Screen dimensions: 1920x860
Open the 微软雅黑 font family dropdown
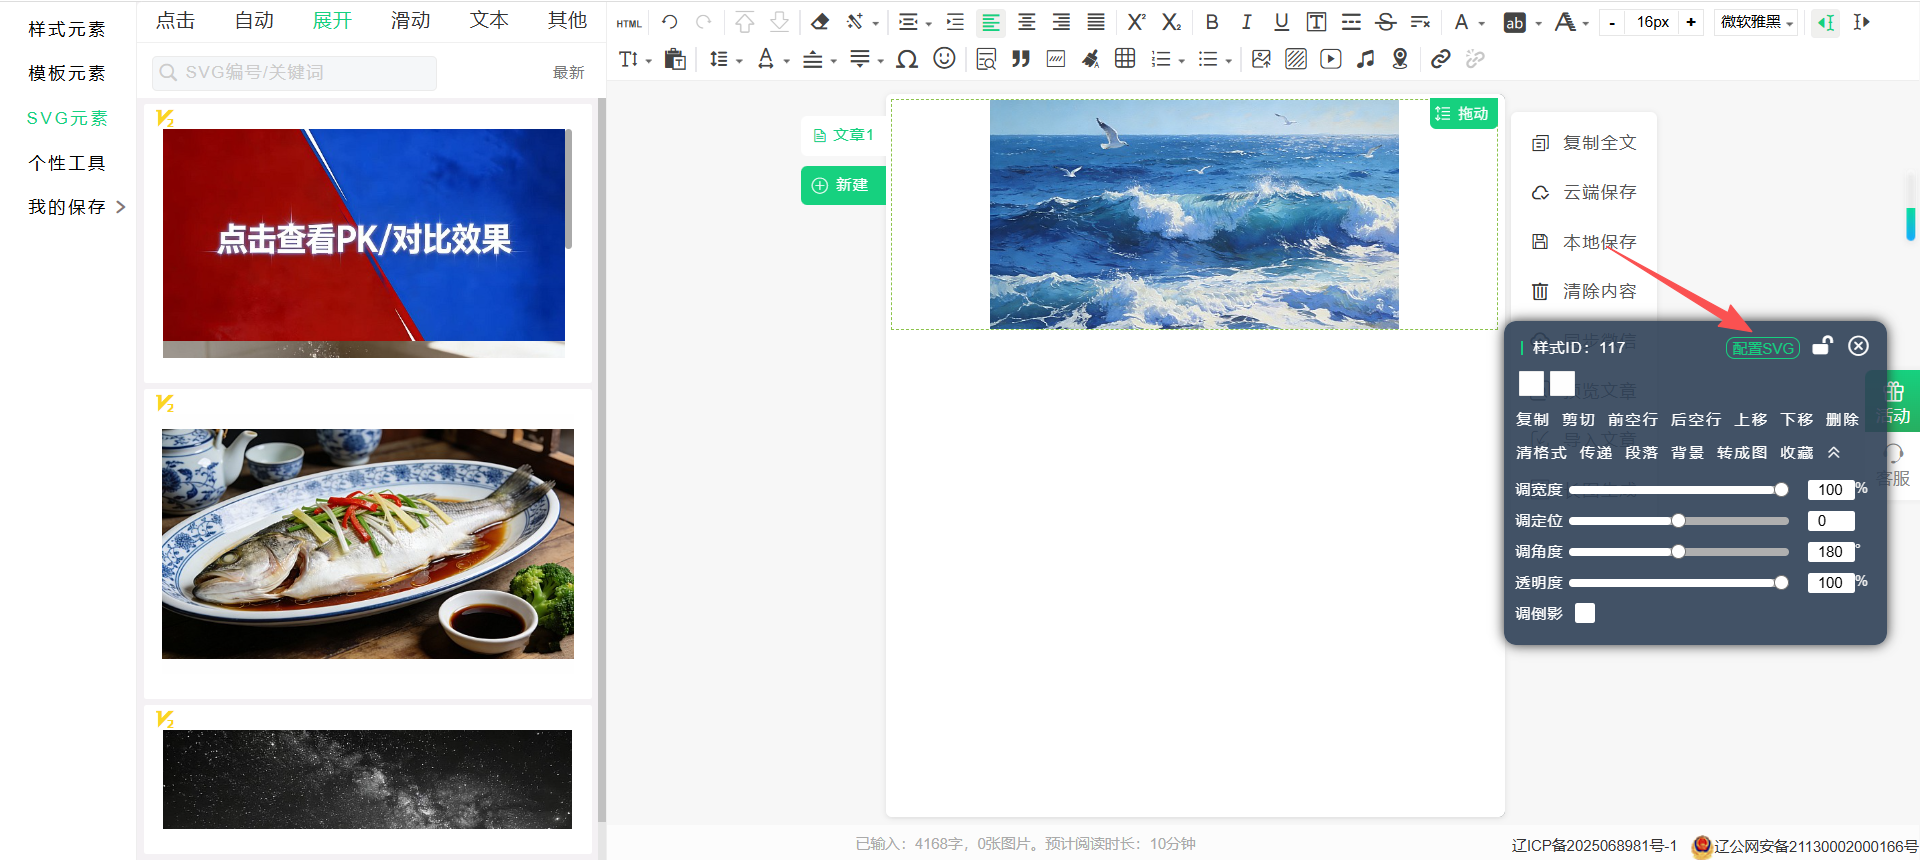pyautogui.click(x=1756, y=22)
